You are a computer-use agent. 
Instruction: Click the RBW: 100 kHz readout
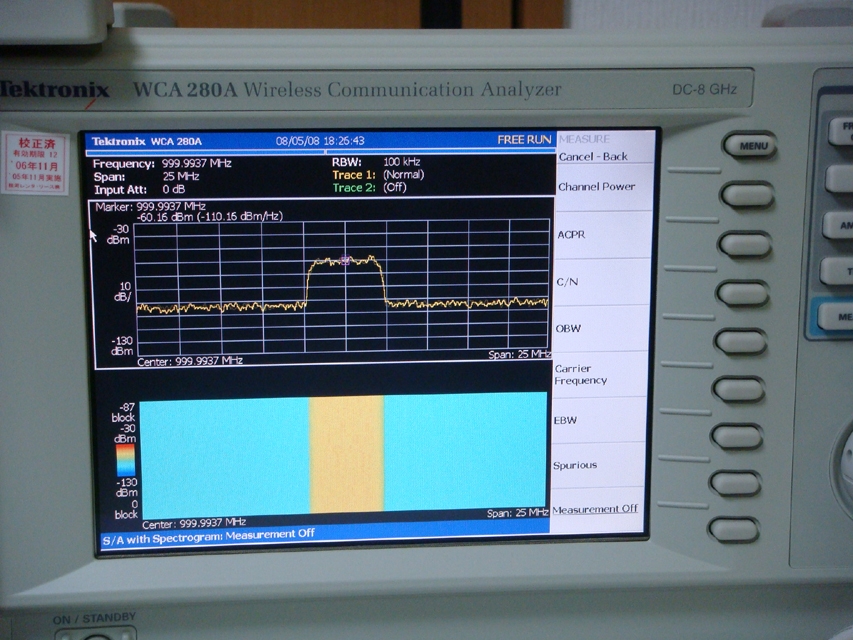pos(376,162)
